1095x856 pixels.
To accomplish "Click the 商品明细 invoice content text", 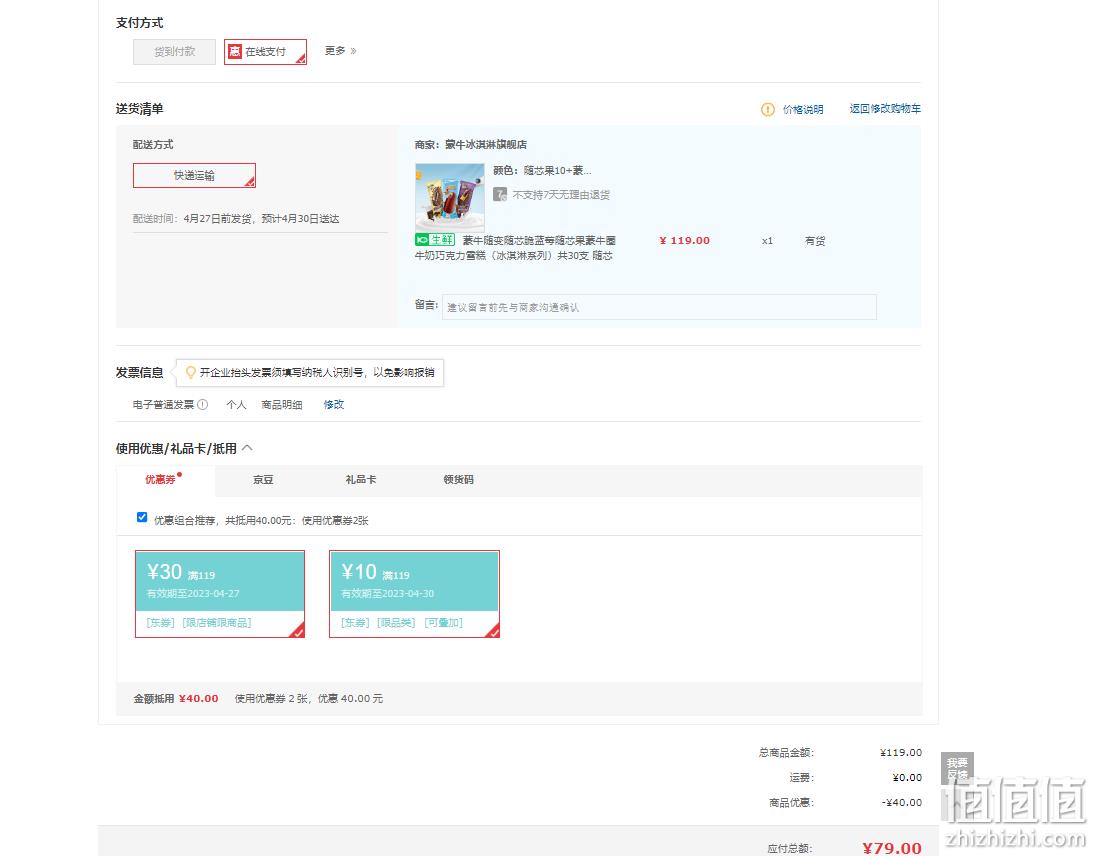I will tap(281, 404).
